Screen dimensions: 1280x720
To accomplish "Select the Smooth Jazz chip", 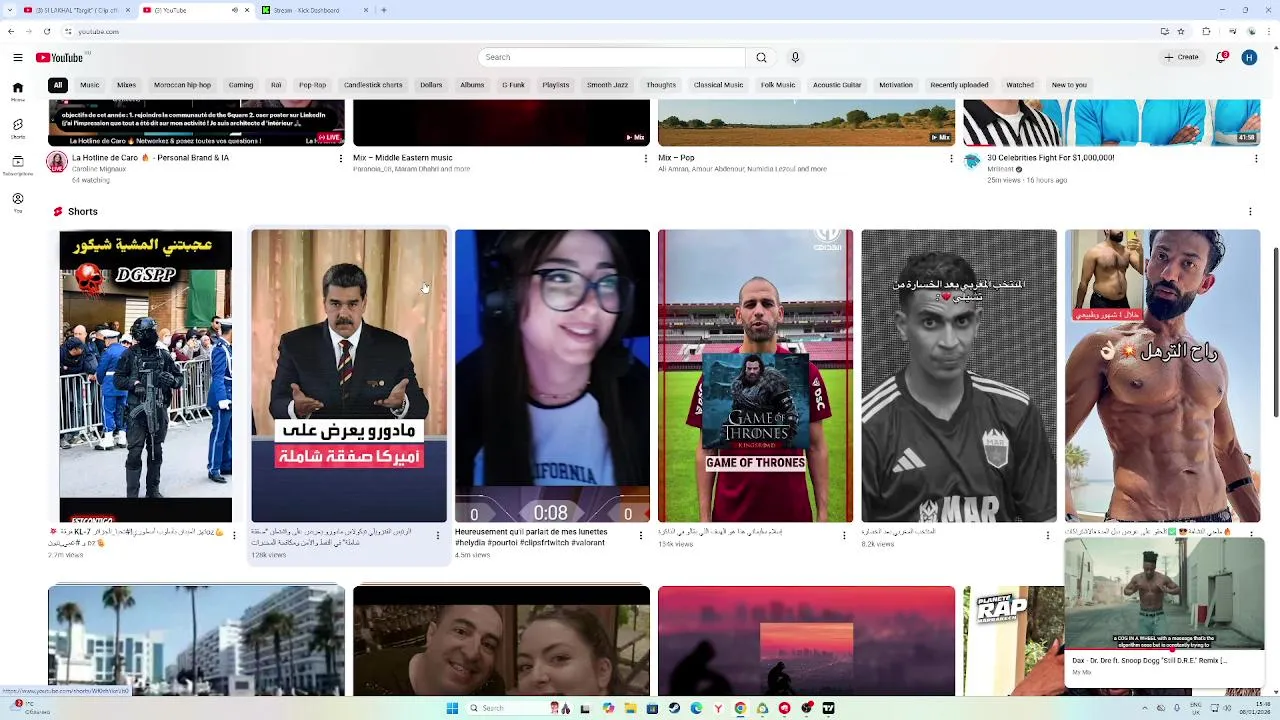I will click(x=607, y=85).
